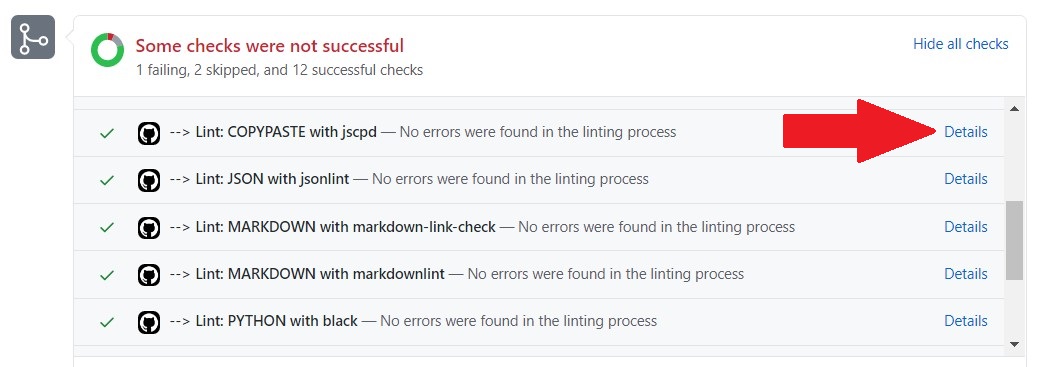Open Details for PYTHON with black
Viewport: 1053px width, 367px height.
point(966,321)
